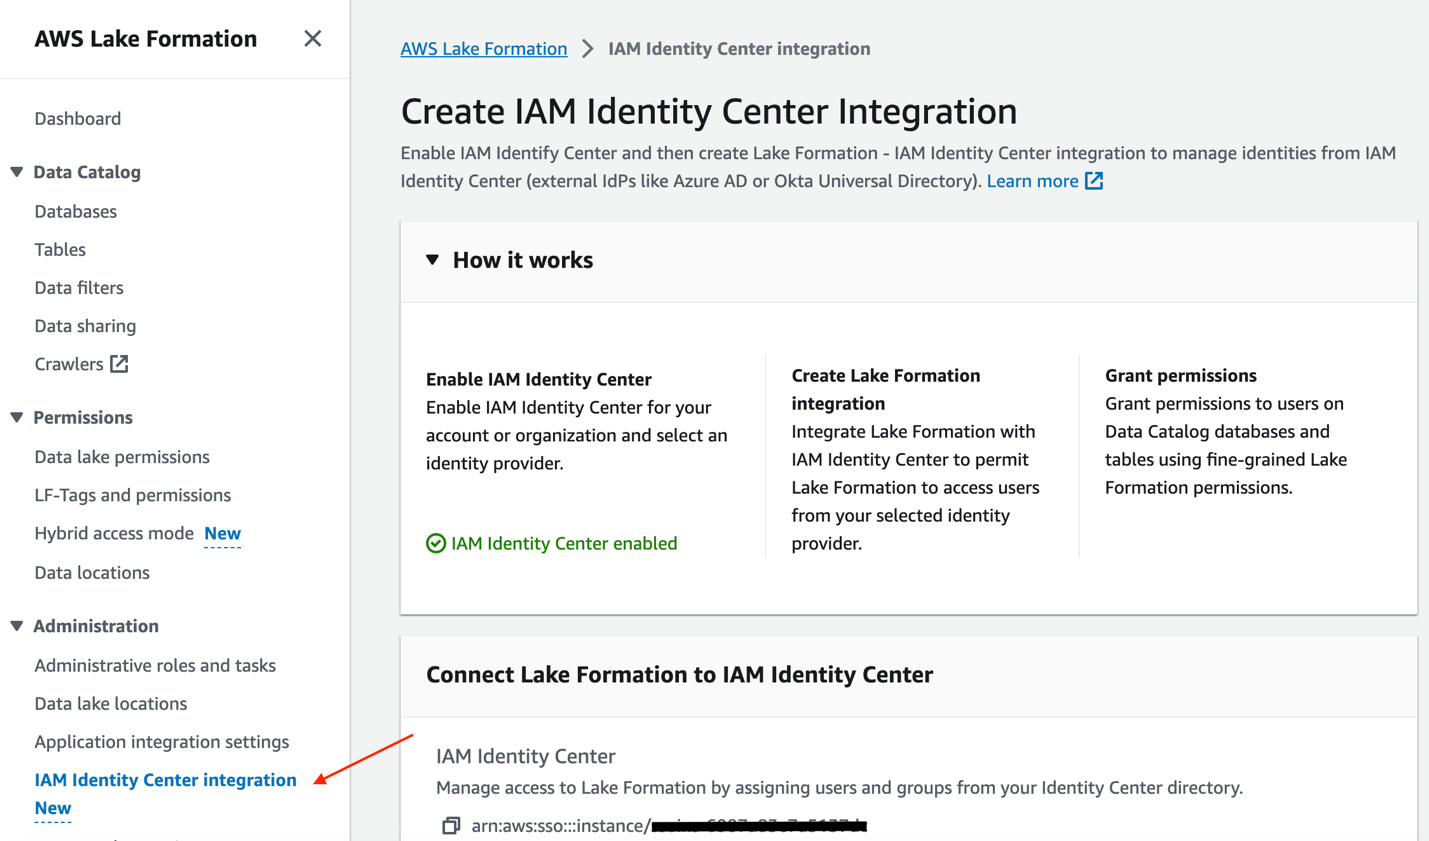Click the Create IAM Identity Center Integration title
This screenshot has height=841, width=1429.
(709, 111)
